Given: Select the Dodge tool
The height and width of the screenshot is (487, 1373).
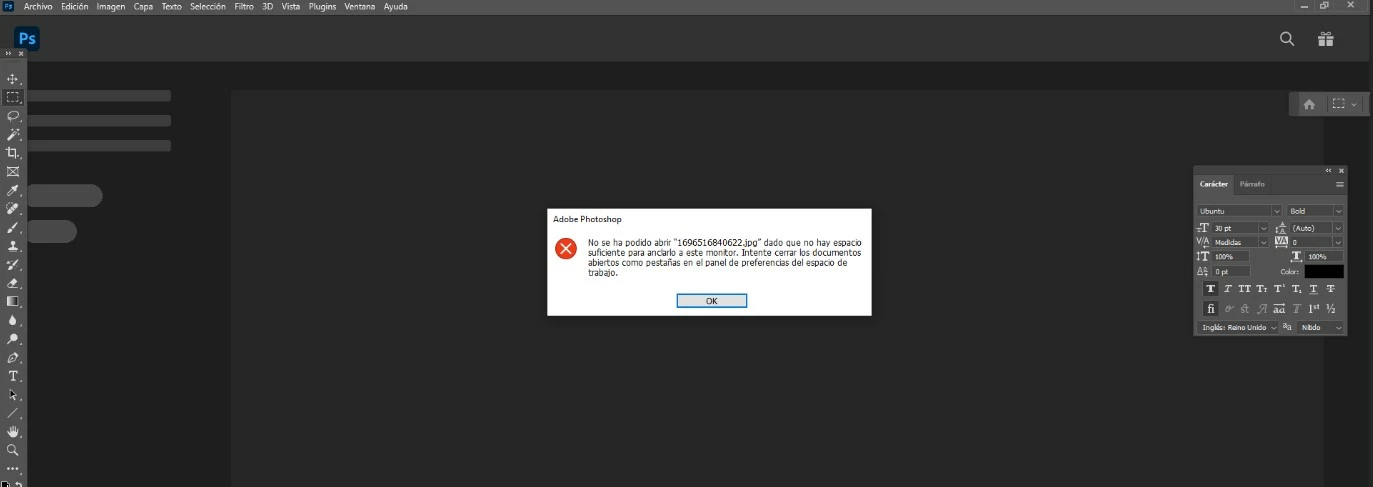Looking at the screenshot, I should 13,339.
